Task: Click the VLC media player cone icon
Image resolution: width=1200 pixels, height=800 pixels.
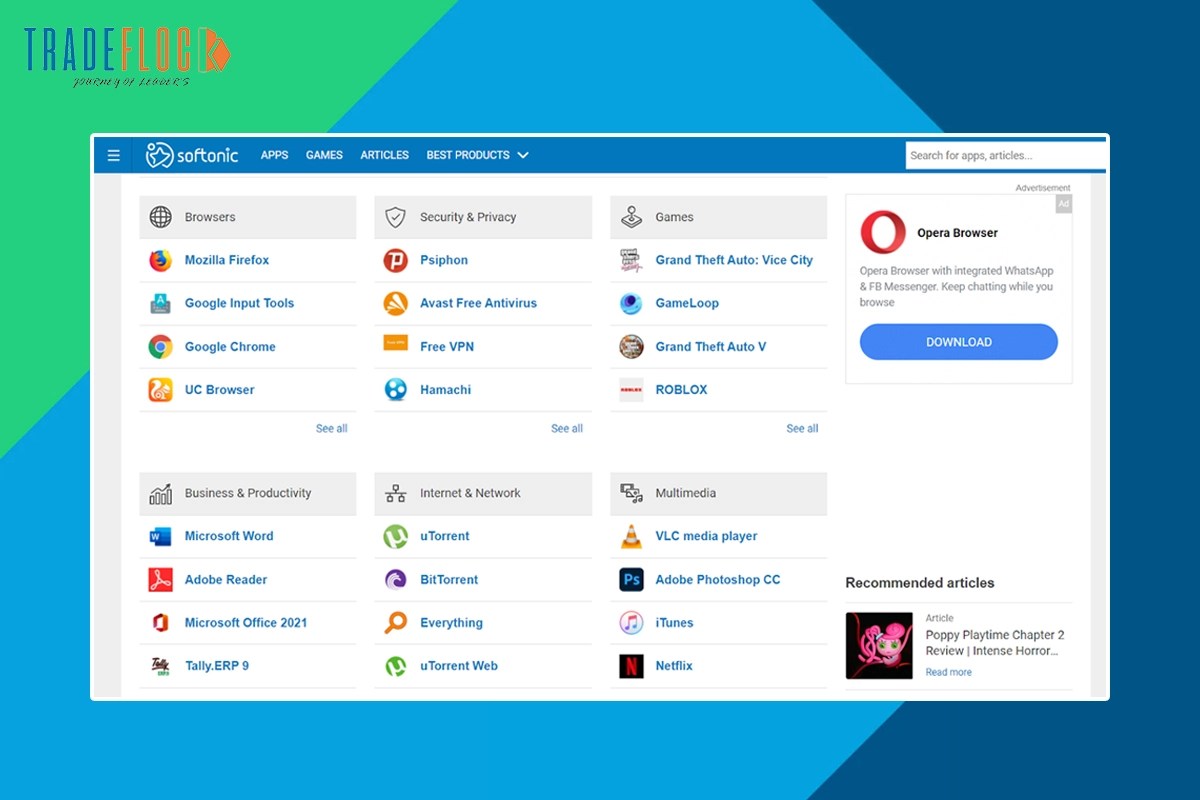Action: (x=631, y=537)
